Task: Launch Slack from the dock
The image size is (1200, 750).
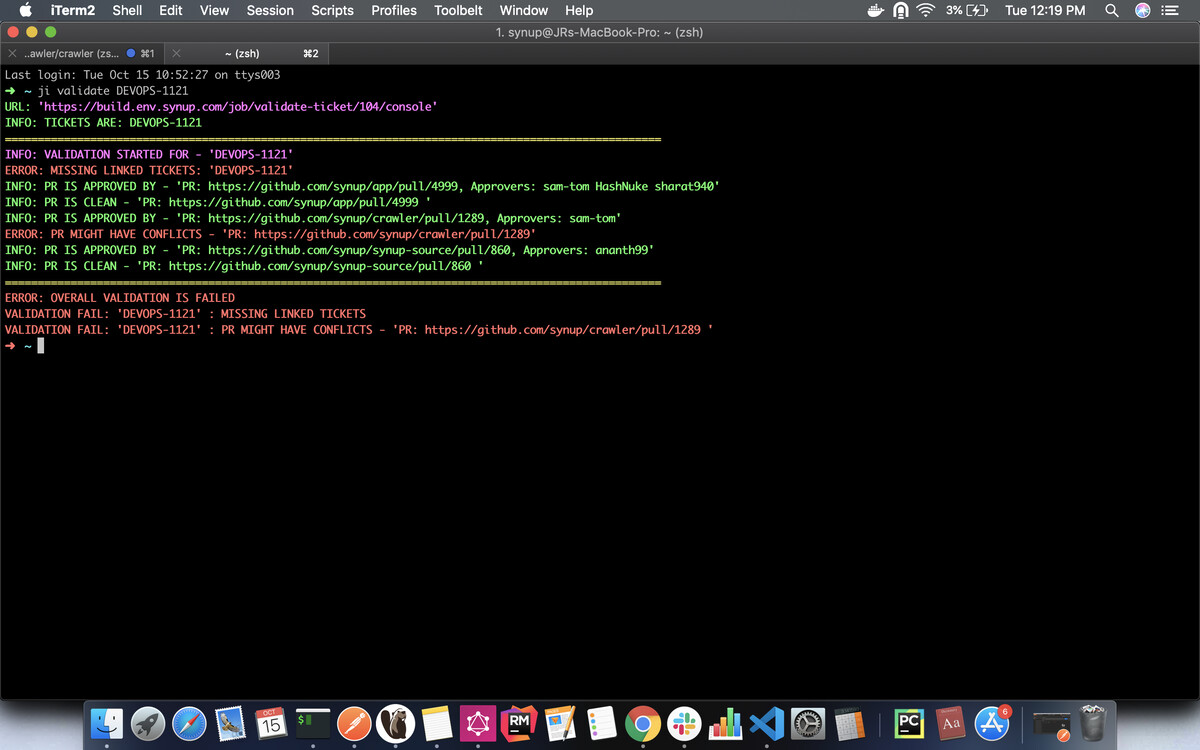Action: point(686,722)
